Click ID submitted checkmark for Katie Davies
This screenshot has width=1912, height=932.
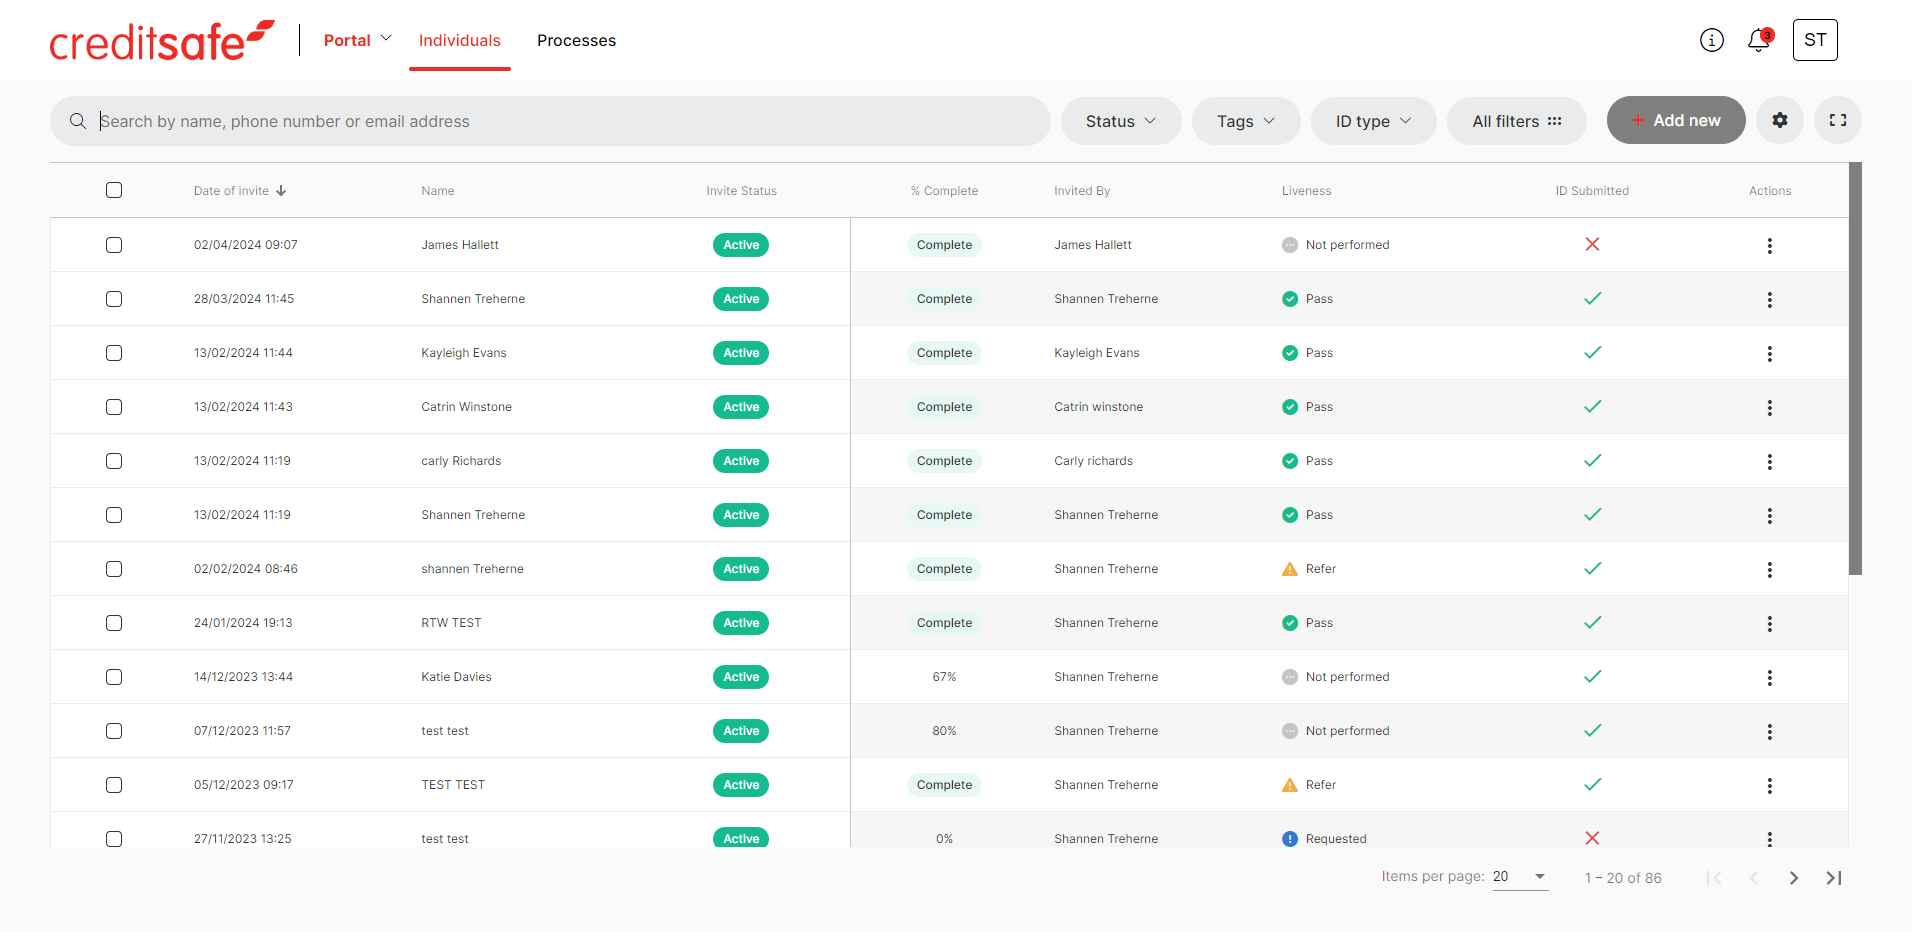click(x=1592, y=677)
